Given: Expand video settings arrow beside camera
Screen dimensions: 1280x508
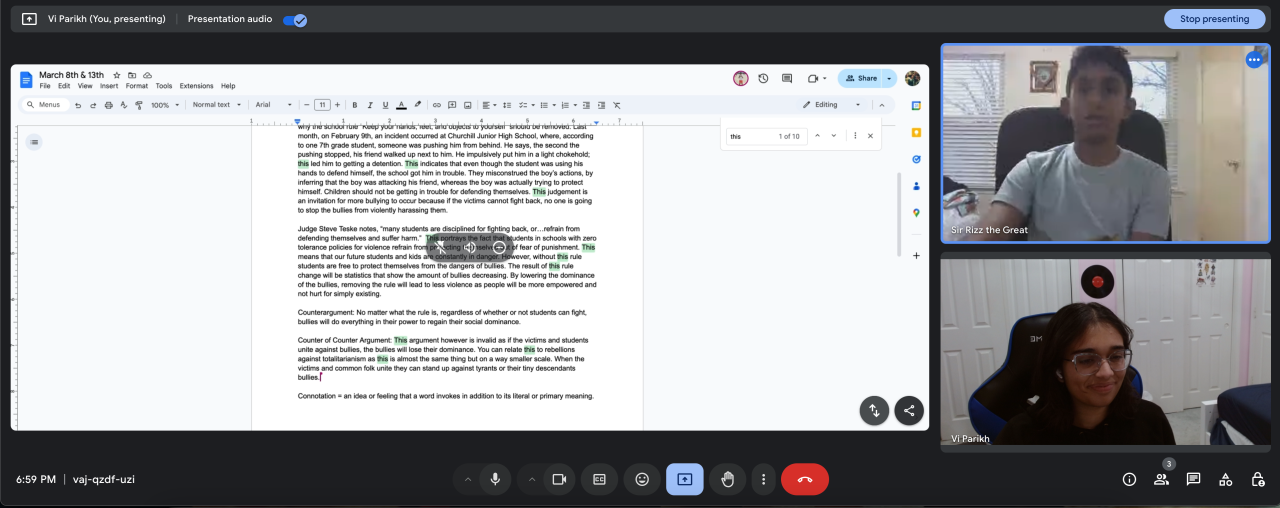Looking at the screenshot, I should 532,479.
